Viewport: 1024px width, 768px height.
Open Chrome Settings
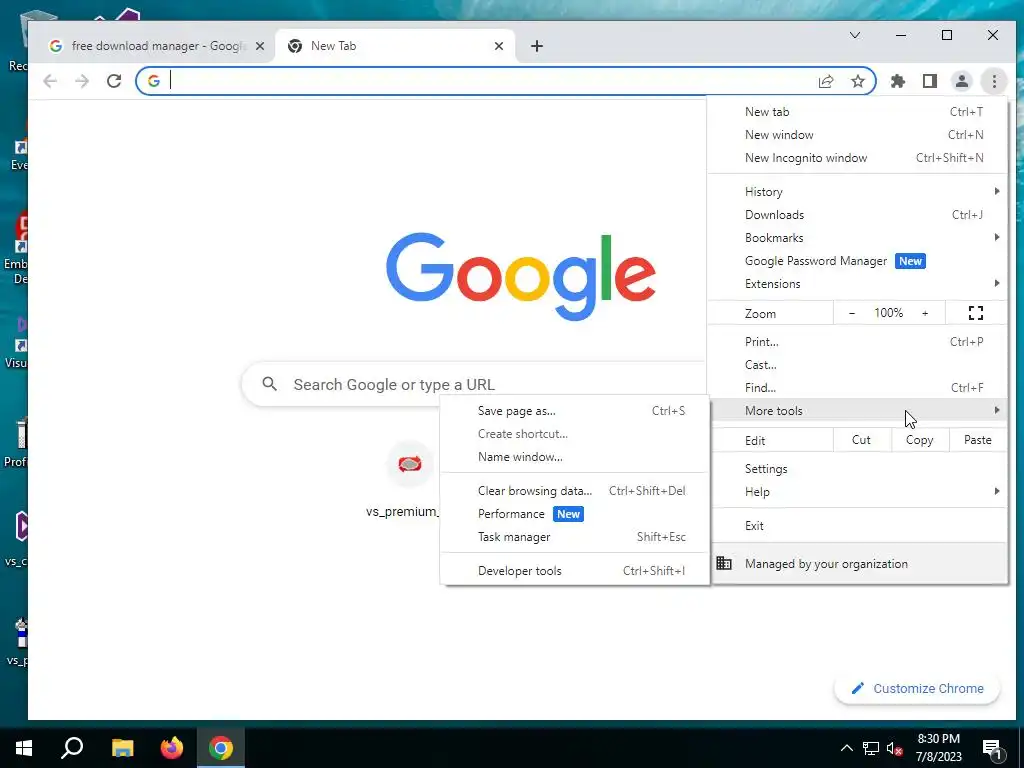pos(857,469)
